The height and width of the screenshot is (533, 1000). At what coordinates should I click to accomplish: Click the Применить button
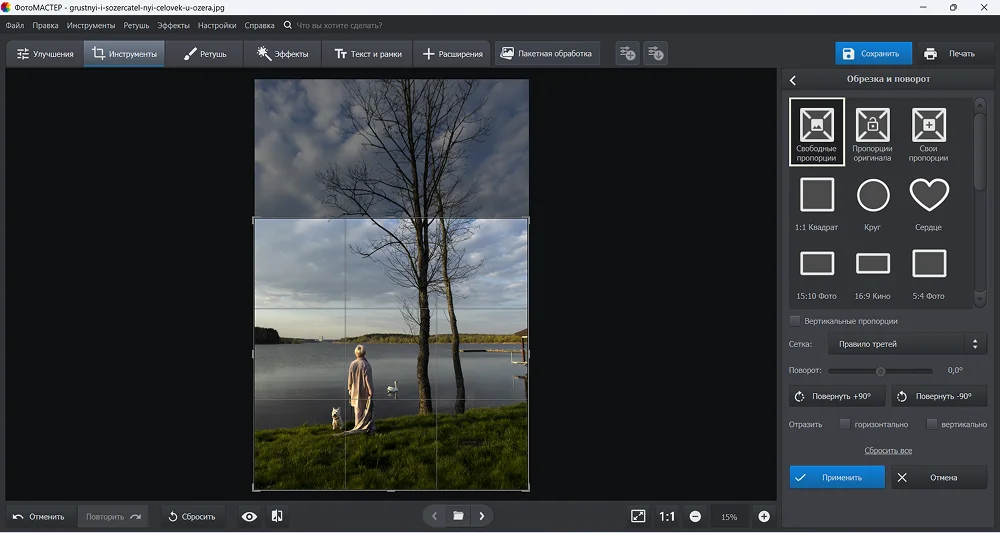837,477
